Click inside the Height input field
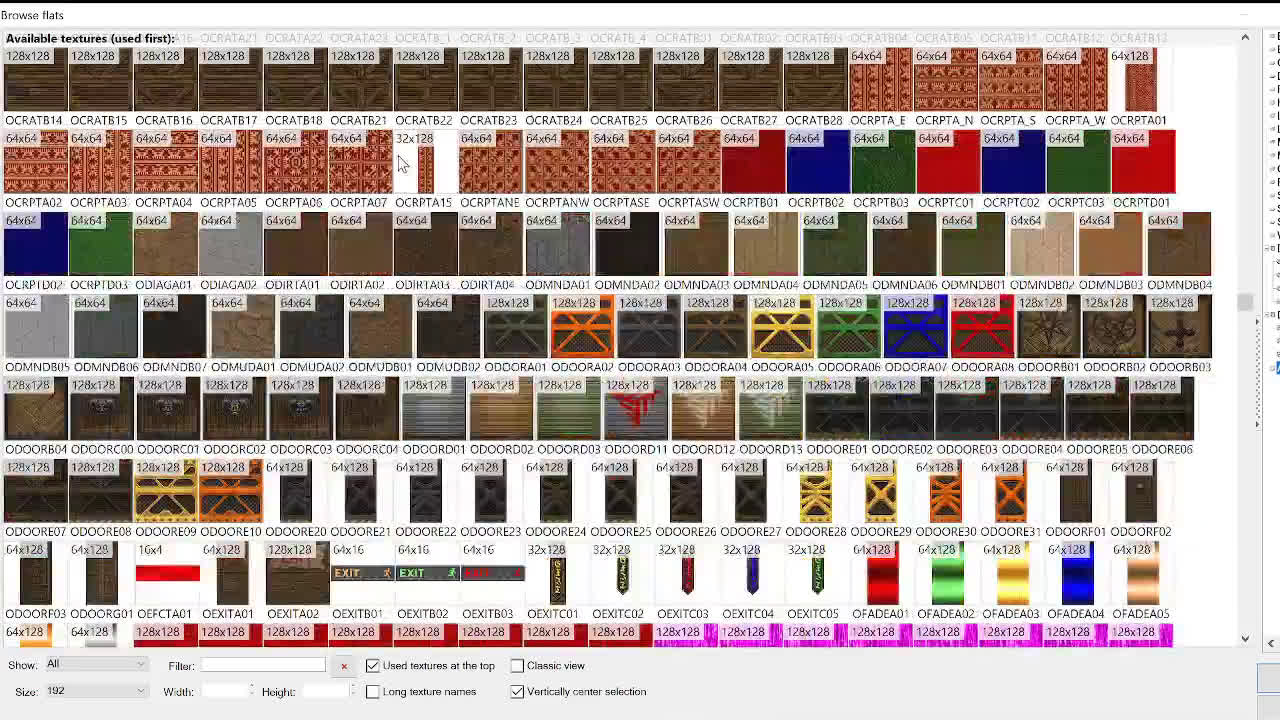 point(325,691)
